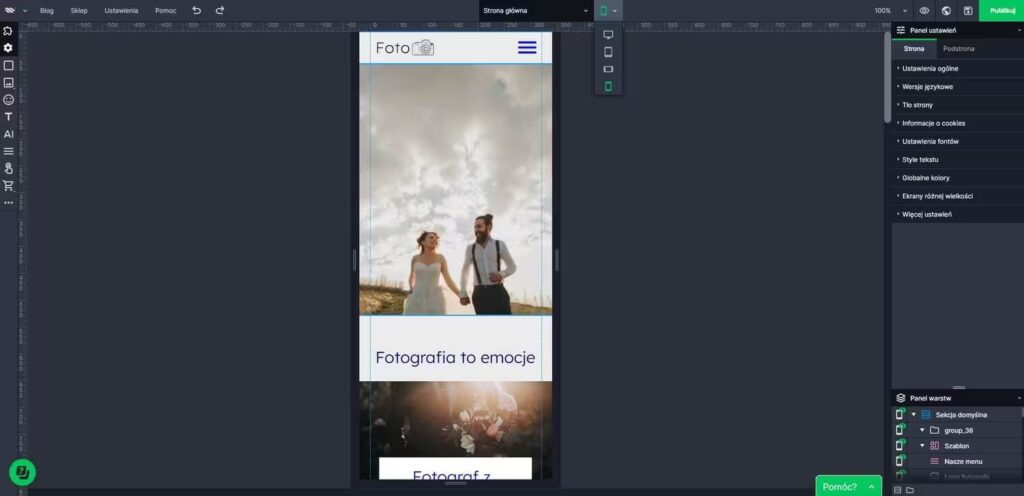Click the folder icon below layers panel
The image size is (1024, 496).
click(910, 490)
